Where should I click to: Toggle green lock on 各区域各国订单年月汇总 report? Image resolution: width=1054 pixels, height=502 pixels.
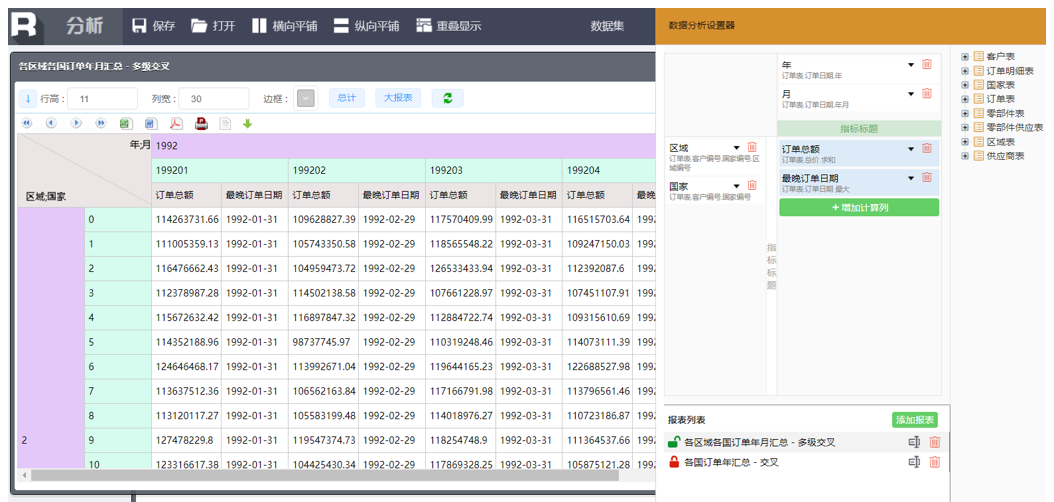tap(674, 442)
